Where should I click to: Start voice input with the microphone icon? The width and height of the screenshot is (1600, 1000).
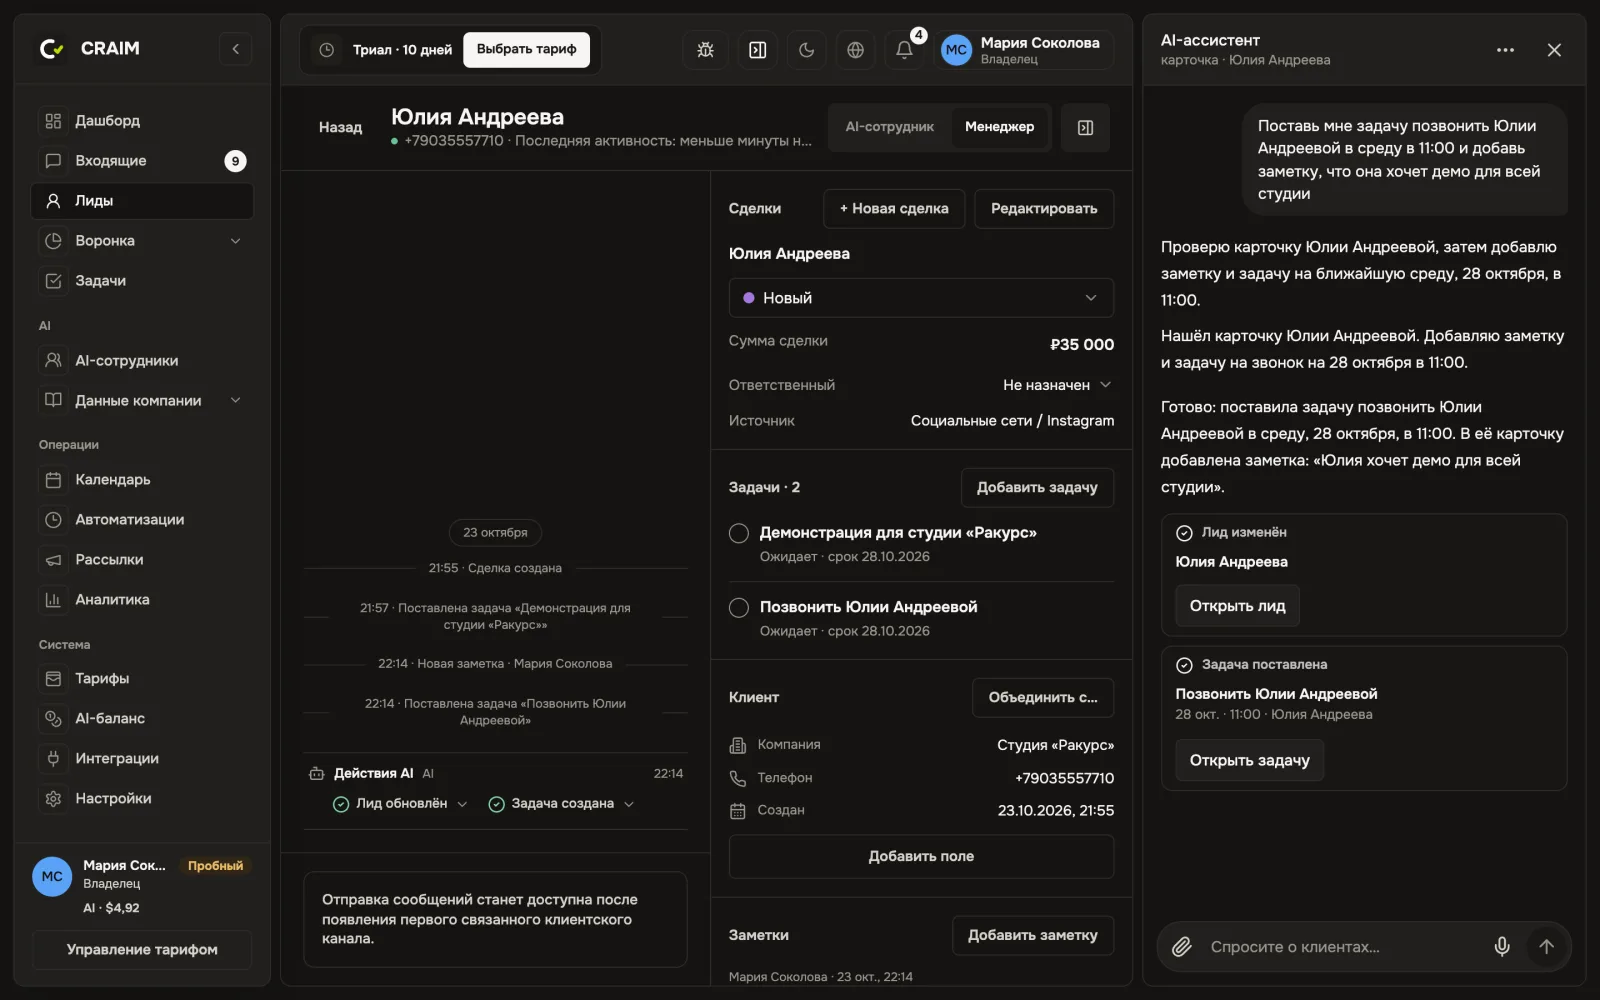pos(1502,946)
